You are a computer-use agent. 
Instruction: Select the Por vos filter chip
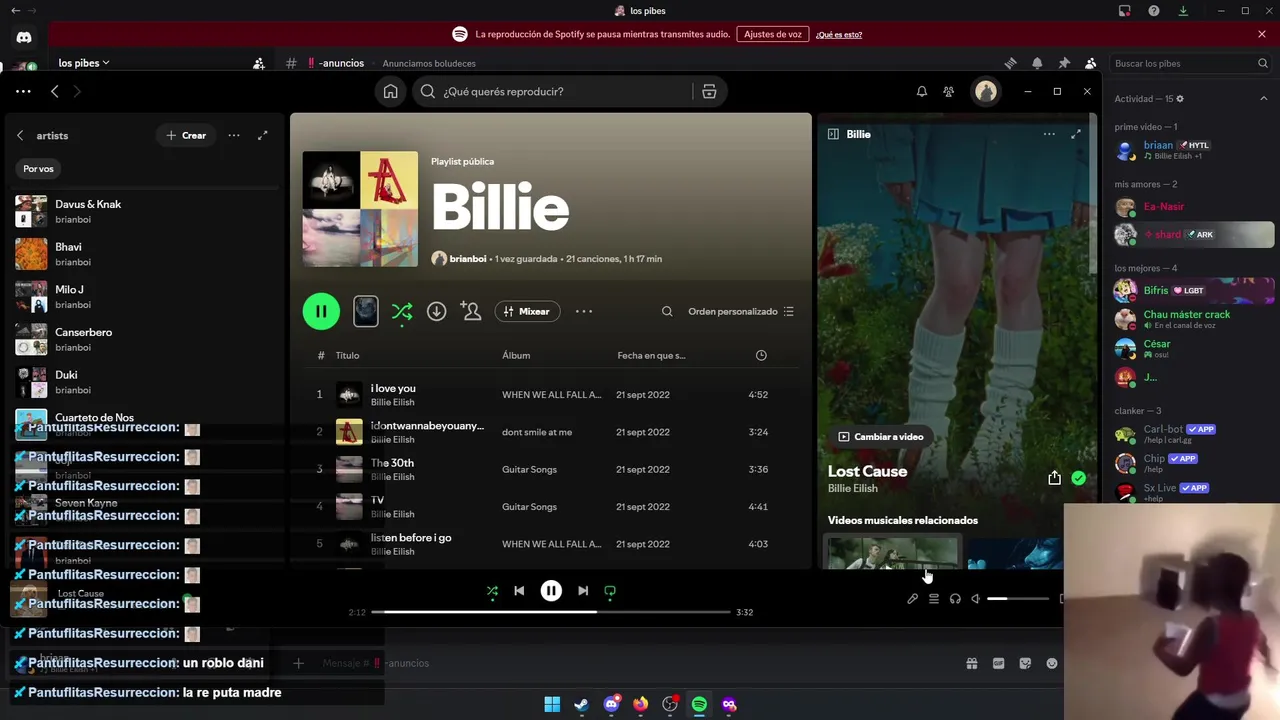[x=38, y=169]
